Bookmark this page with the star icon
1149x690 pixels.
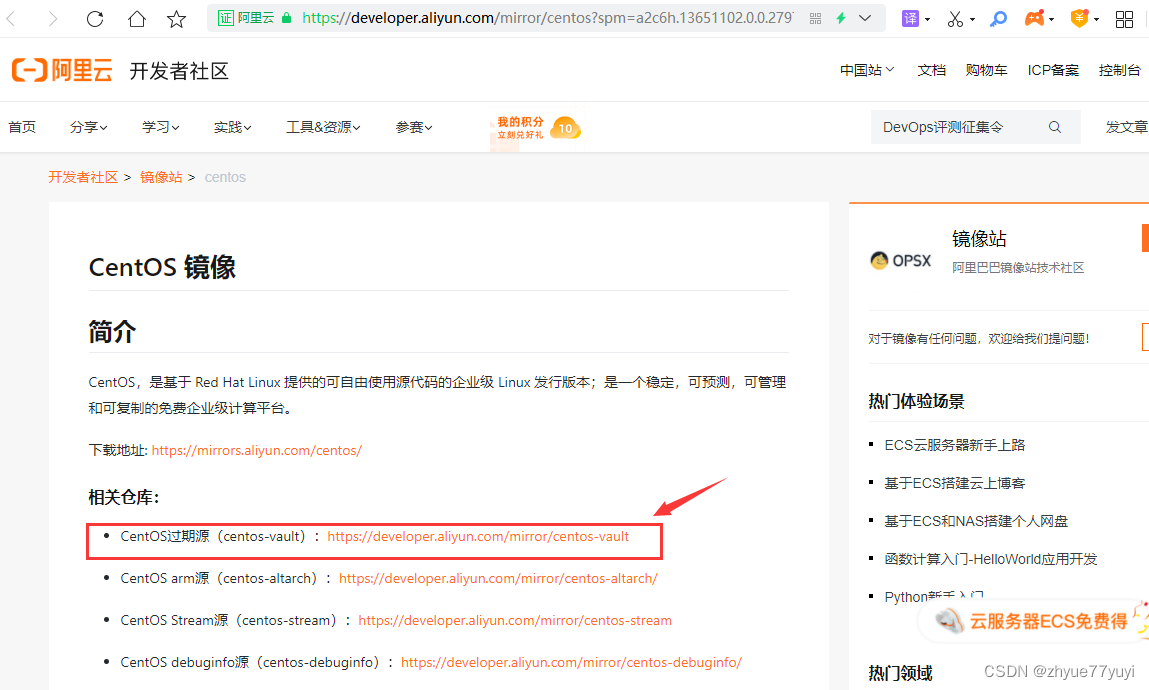(177, 18)
